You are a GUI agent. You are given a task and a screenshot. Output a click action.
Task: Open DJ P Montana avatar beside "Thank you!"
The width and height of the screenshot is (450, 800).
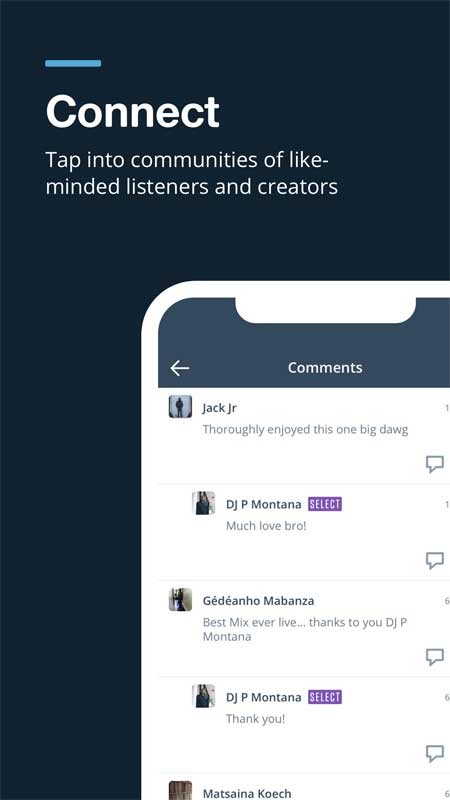click(204, 696)
